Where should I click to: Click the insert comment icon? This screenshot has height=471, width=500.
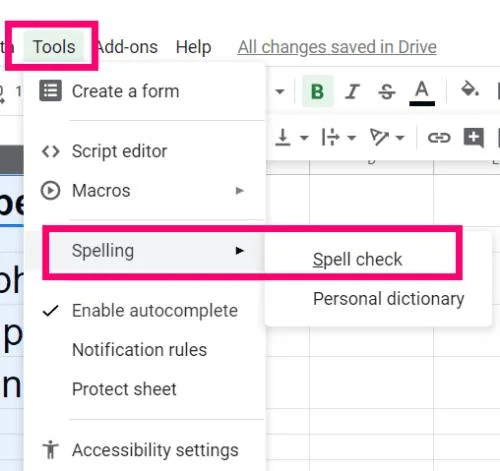click(x=474, y=137)
